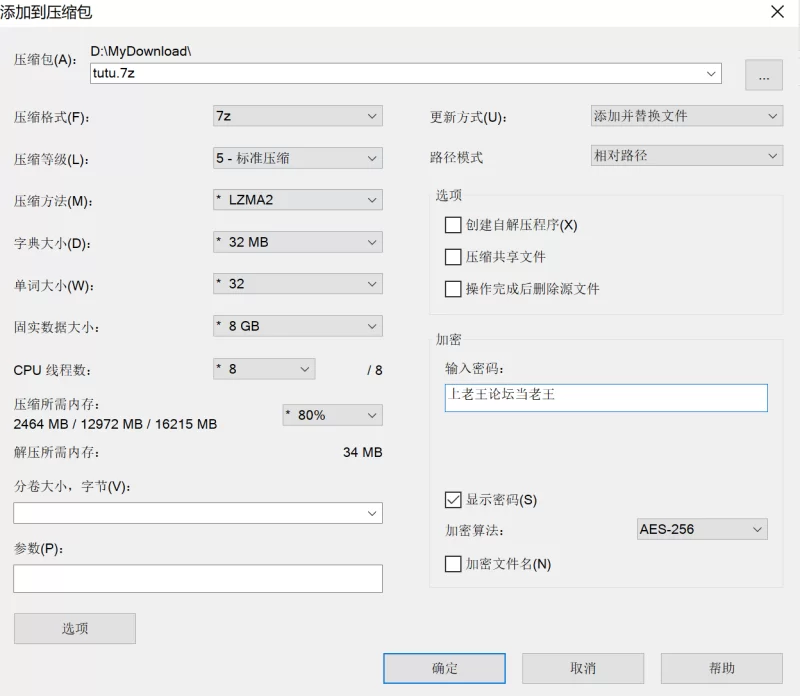The height and width of the screenshot is (696, 800).
Task: Check delete source files after operation
Action: [453, 289]
